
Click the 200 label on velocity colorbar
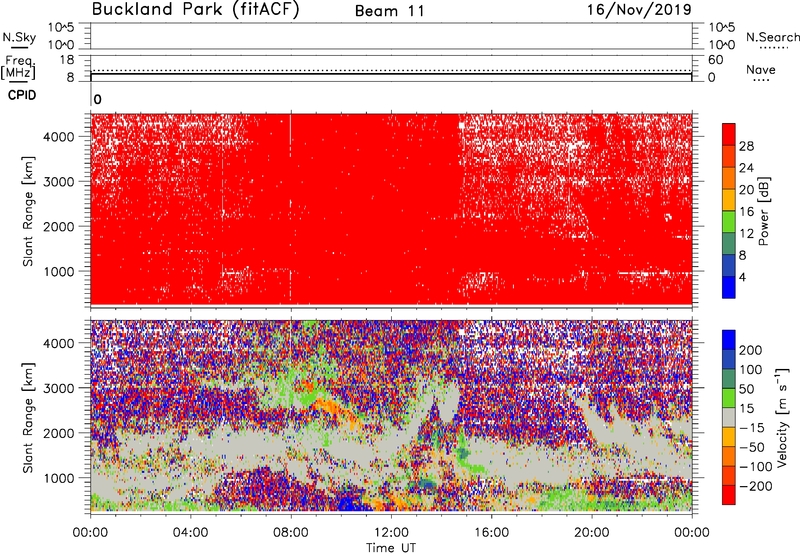tap(751, 350)
